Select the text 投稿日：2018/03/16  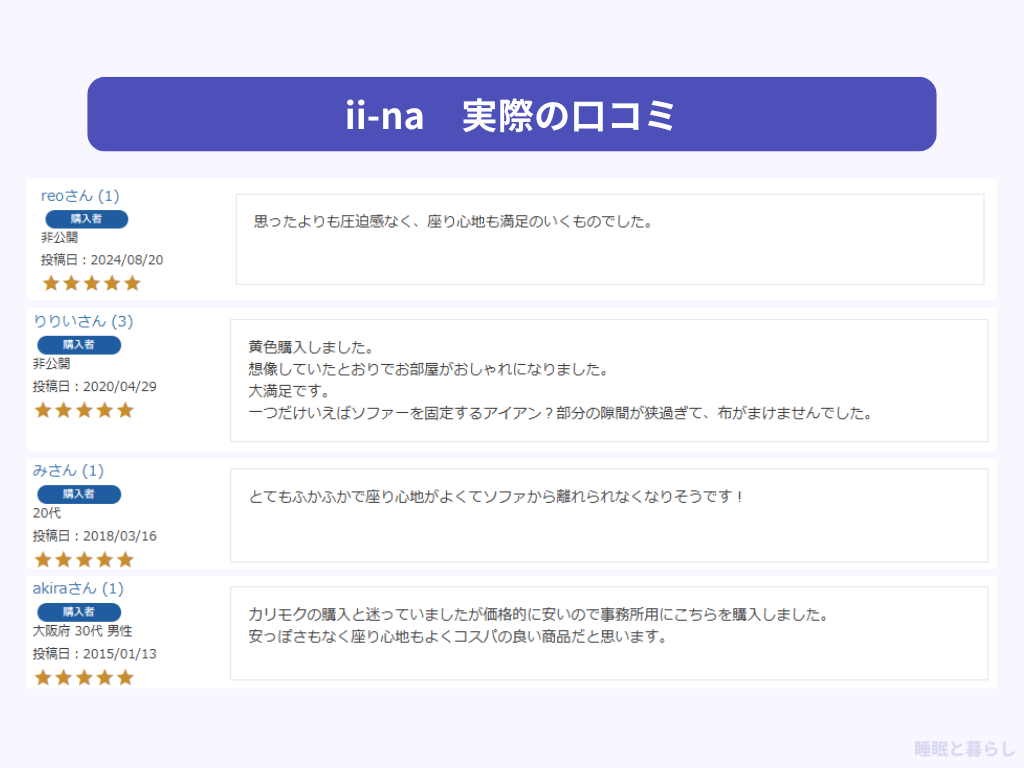95,536
